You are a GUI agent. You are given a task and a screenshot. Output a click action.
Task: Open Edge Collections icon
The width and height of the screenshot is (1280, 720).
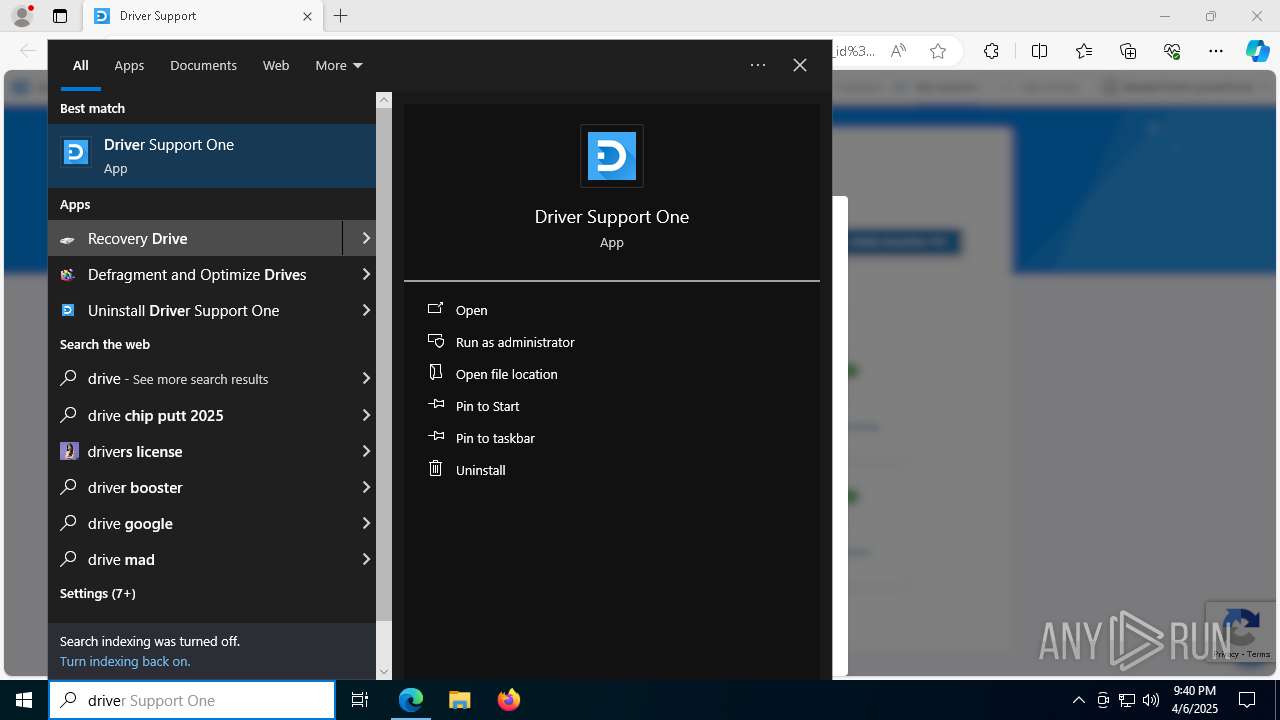[x=1128, y=51]
